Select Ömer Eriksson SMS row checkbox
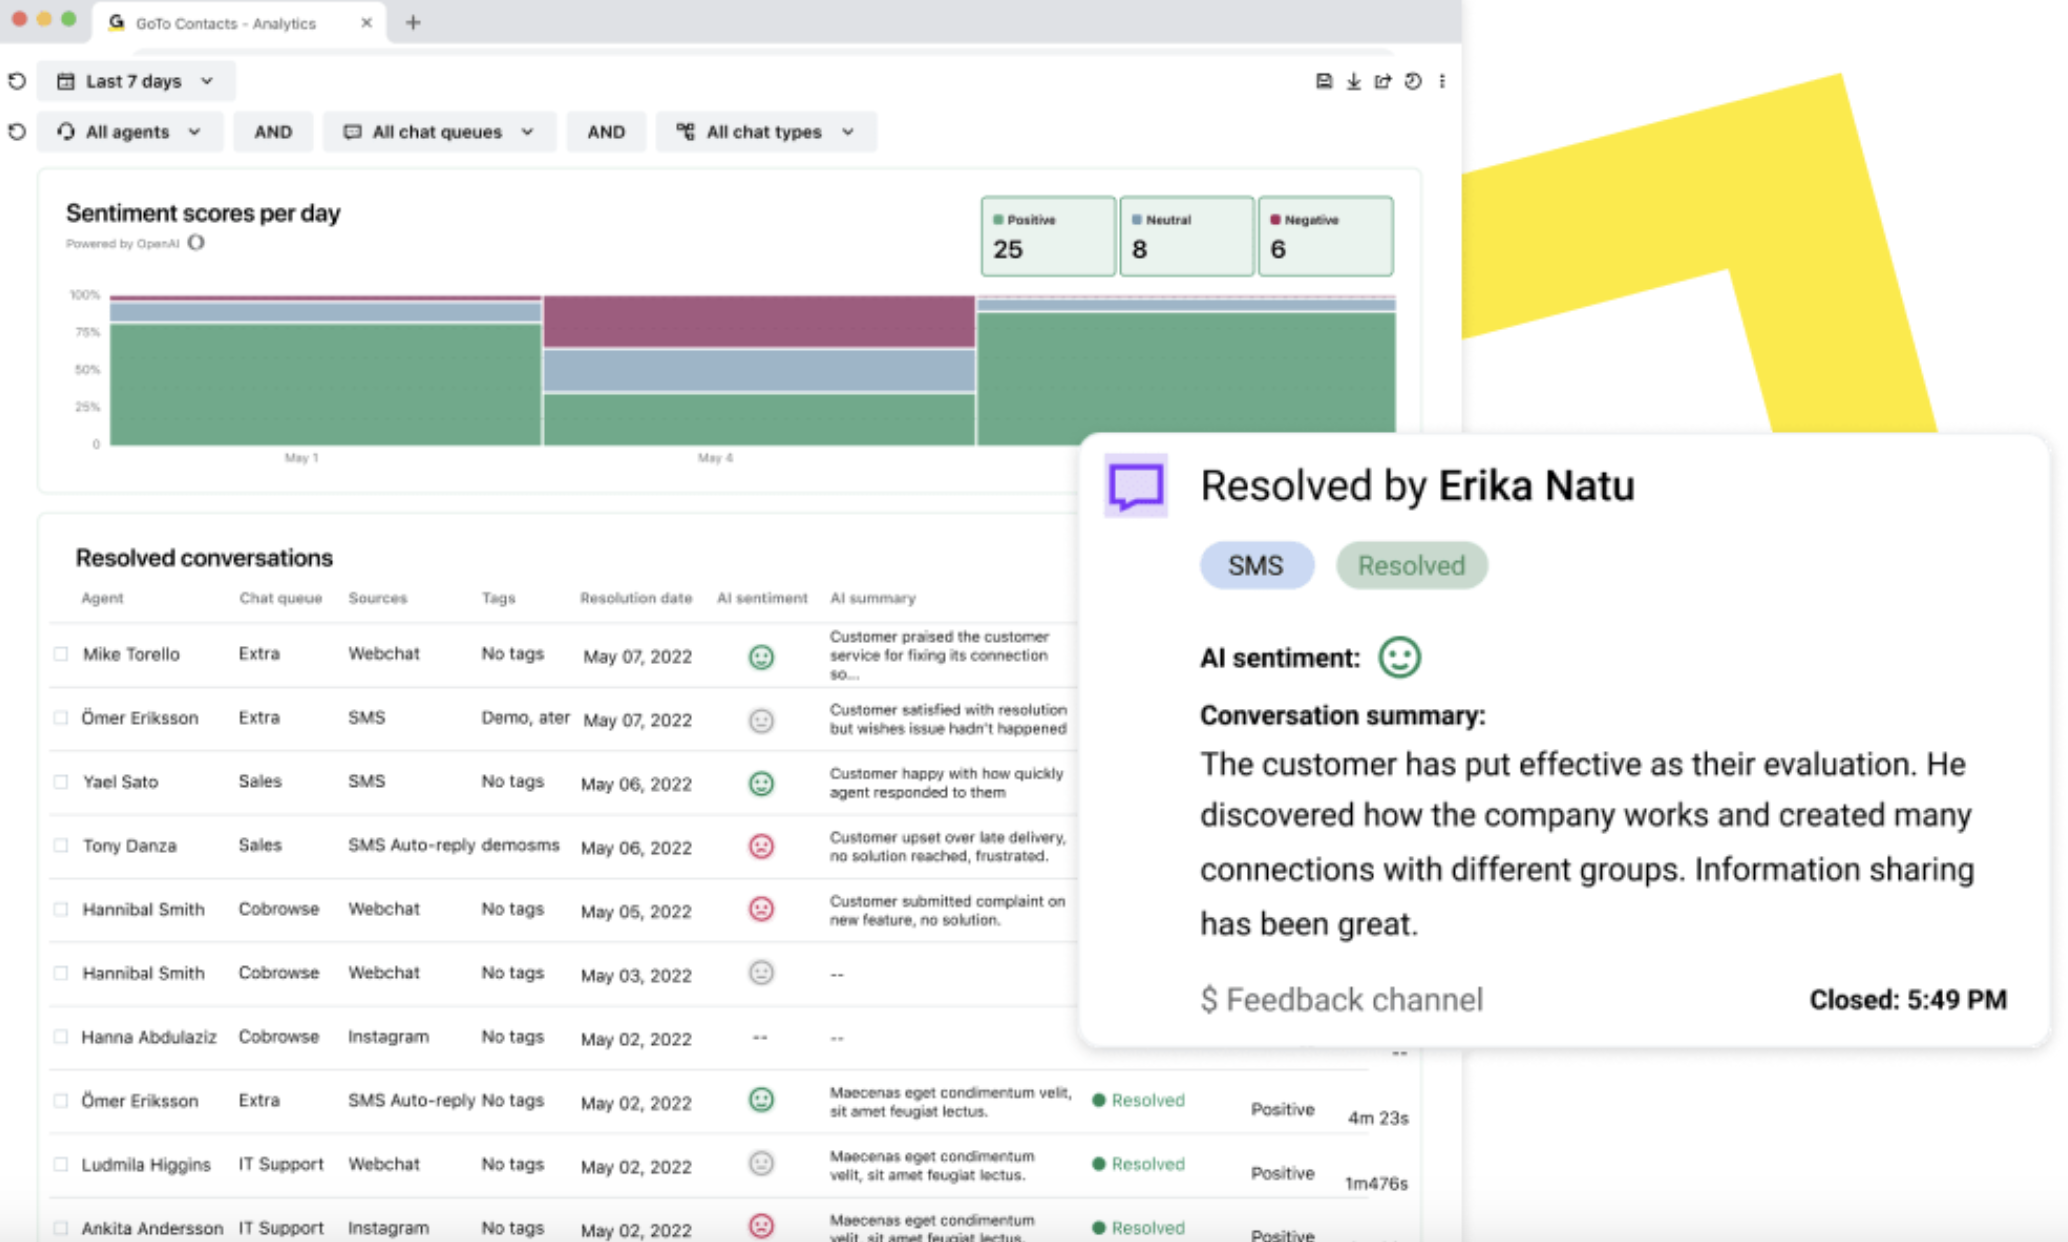This screenshot has width=2068, height=1242. [x=61, y=718]
